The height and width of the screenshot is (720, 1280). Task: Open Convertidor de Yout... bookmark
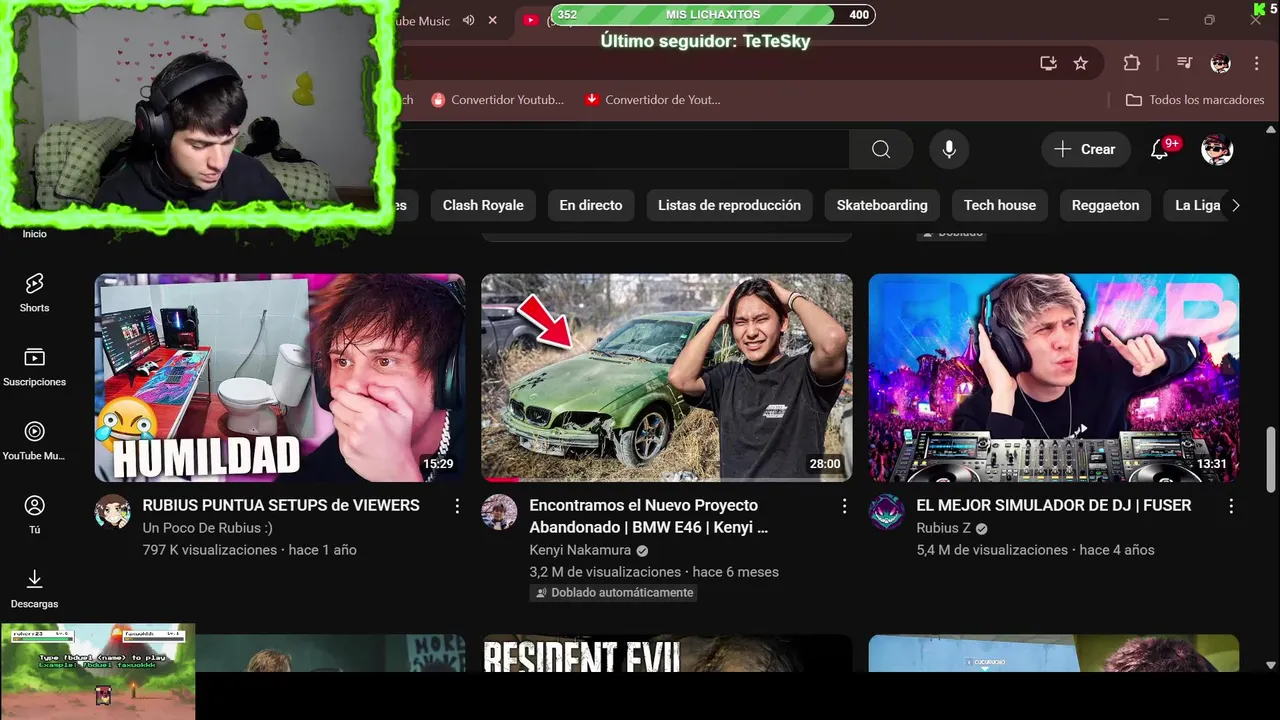[652, 100]
